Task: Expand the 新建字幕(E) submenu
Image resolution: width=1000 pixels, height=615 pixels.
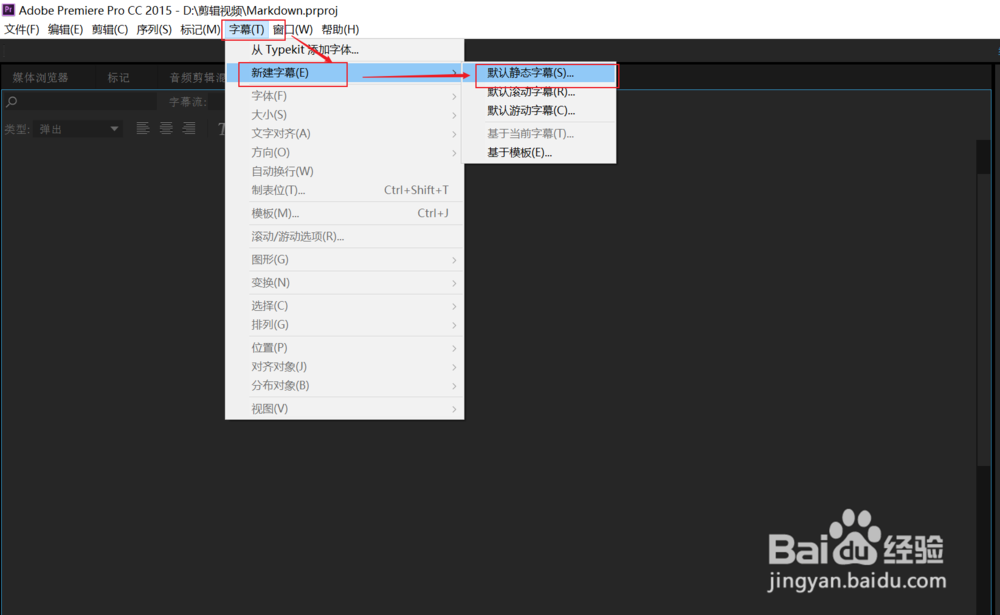Action: 344,73
